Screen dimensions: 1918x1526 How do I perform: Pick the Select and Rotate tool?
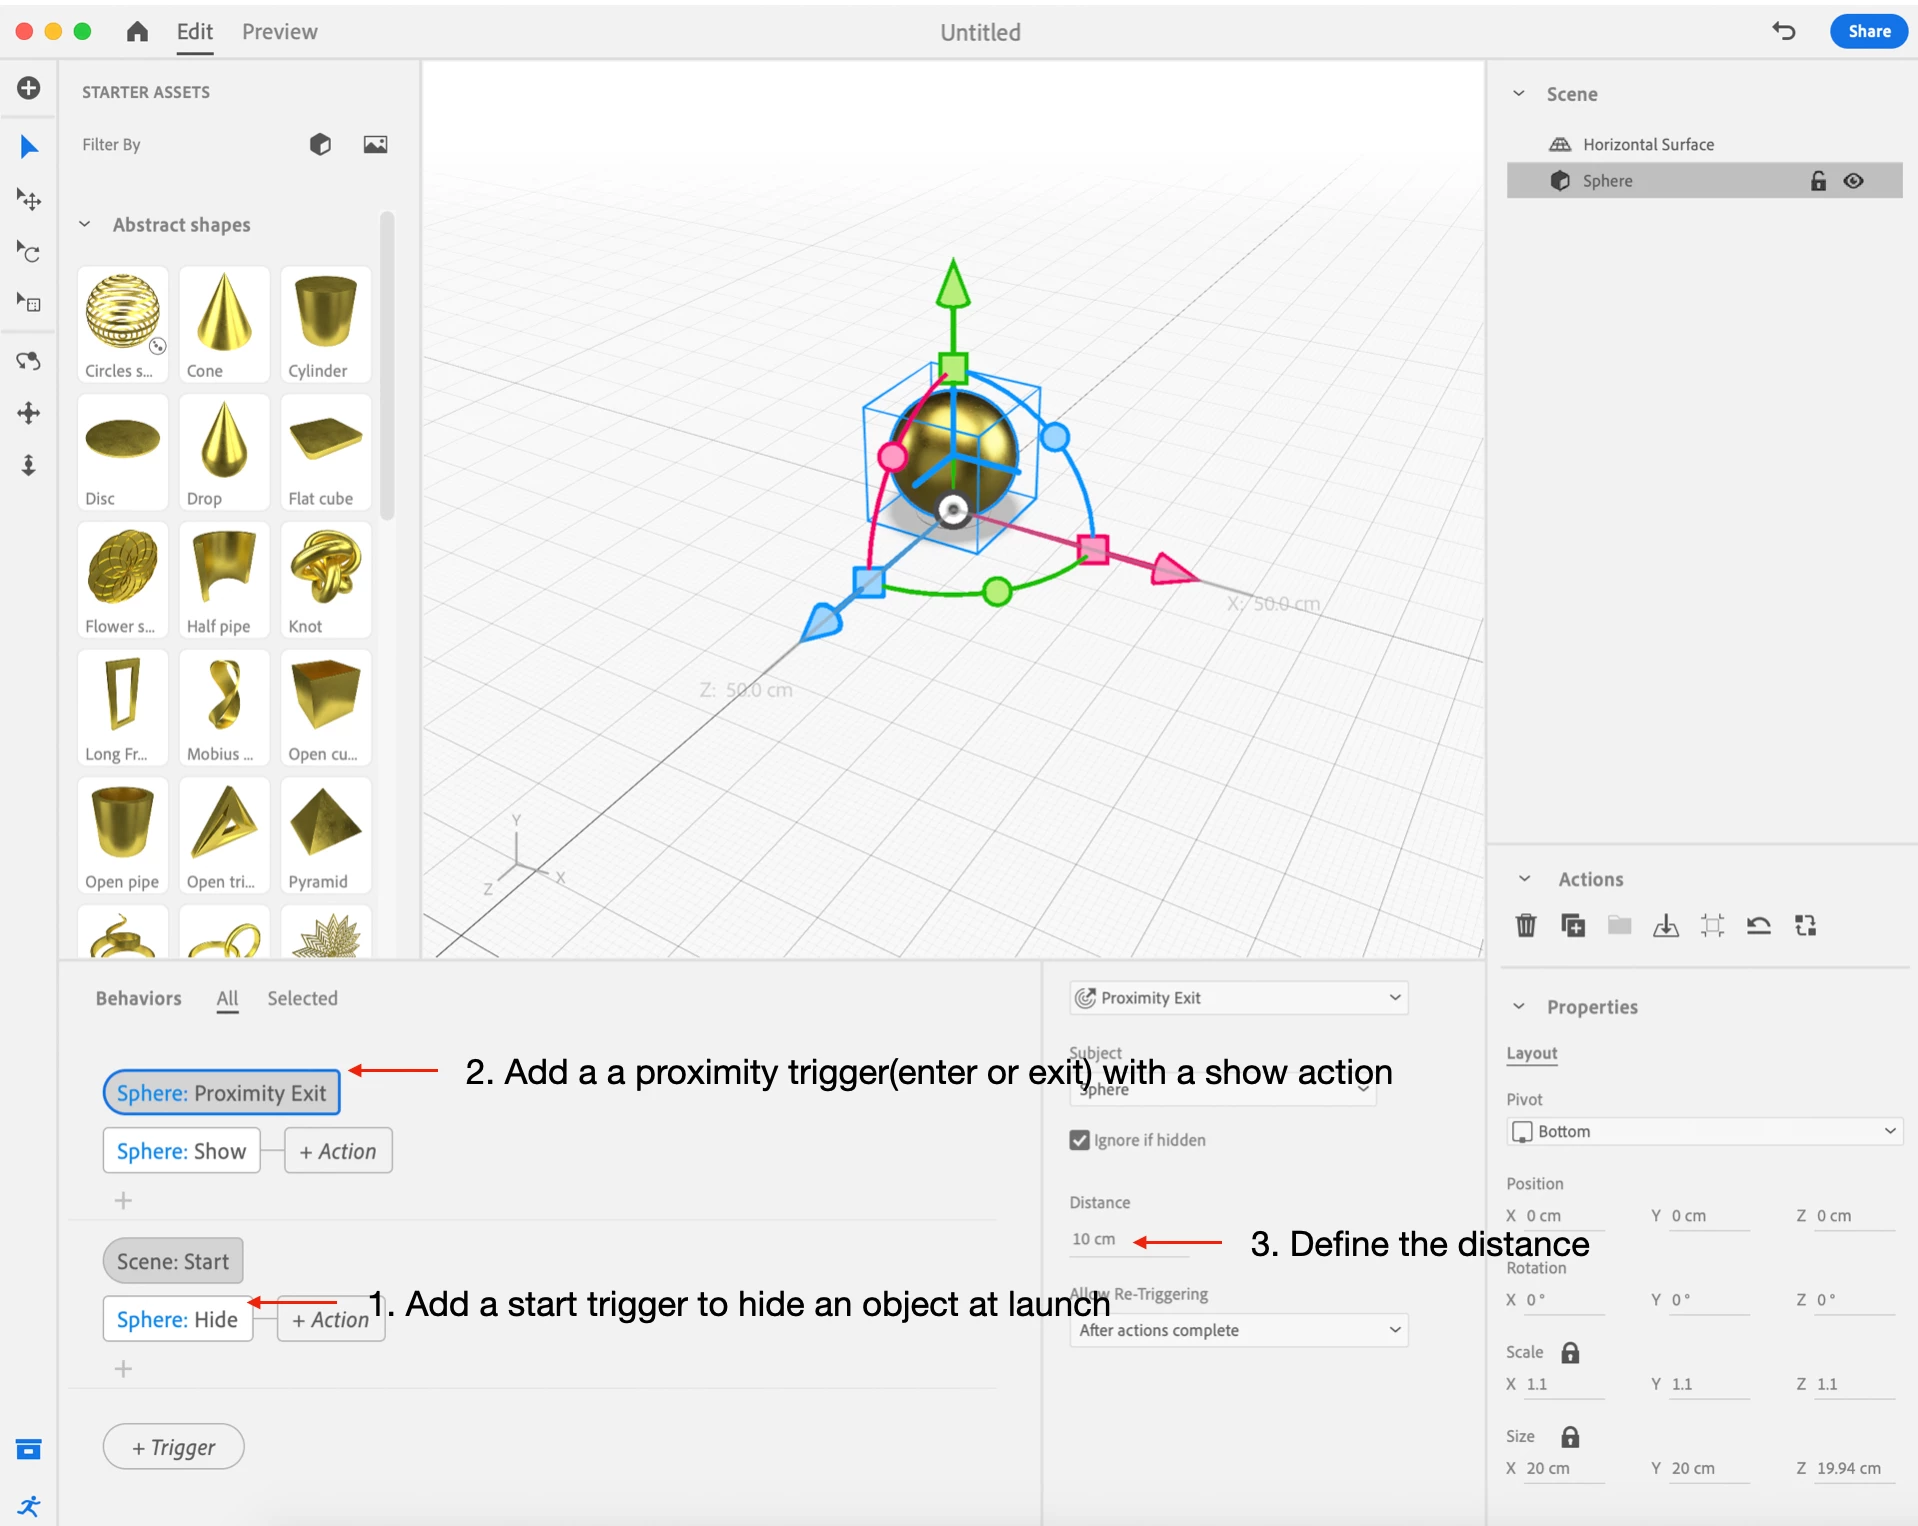pyautogui.click(x=29, y=251)
